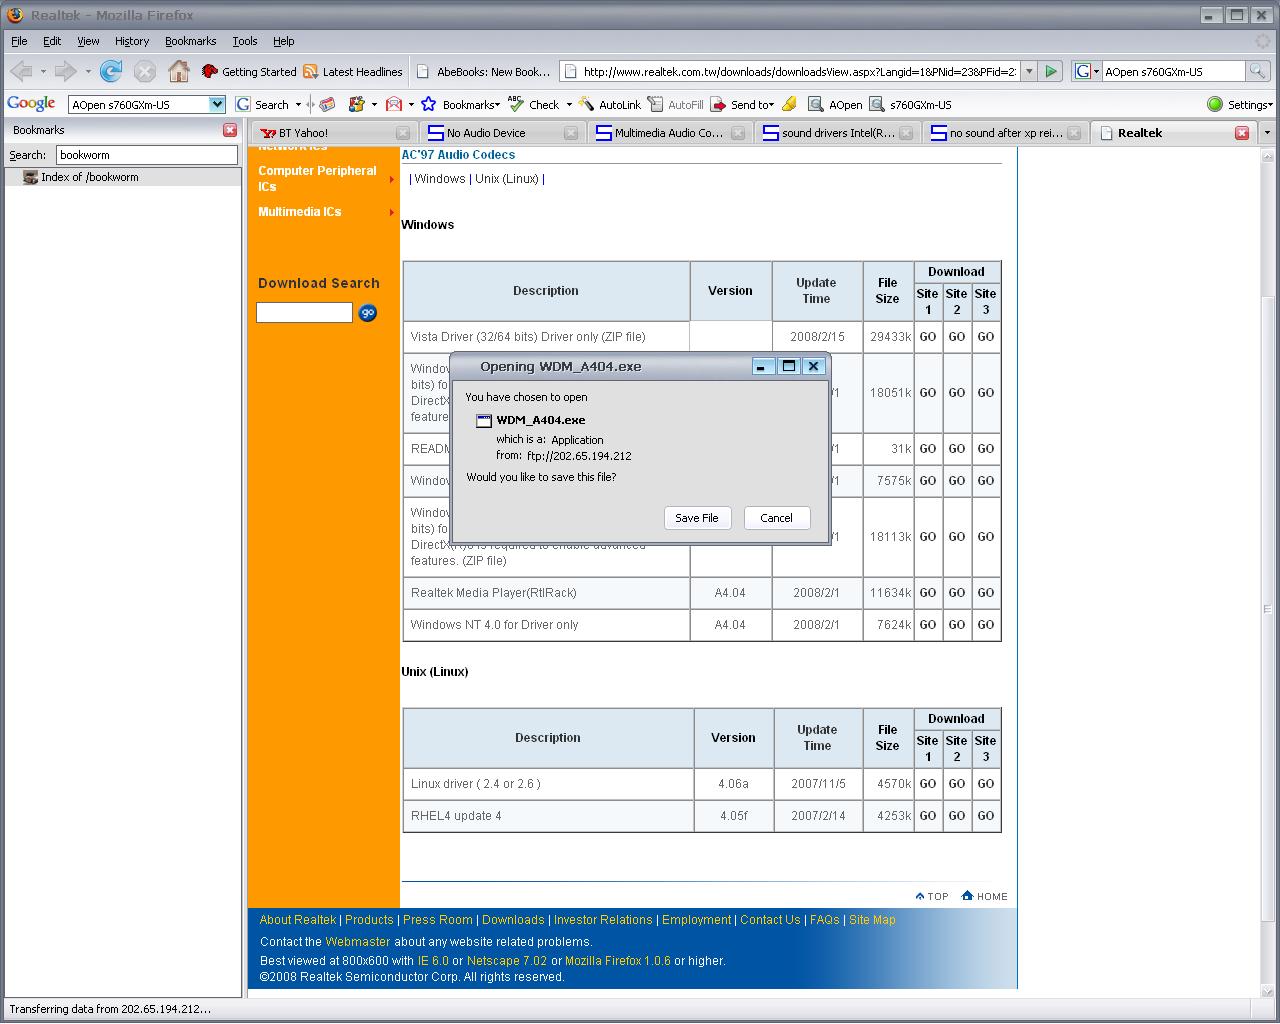Screen dimensions: 1280x1024
Task: Expand Google toolbar search box dropdown
Action: coord(217,104)
